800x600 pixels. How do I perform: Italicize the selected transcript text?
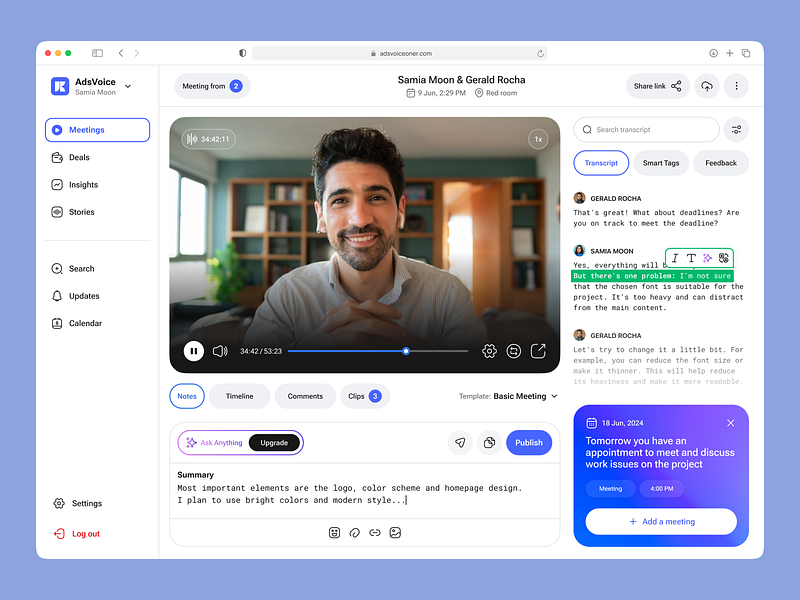[x=675, y=258]
